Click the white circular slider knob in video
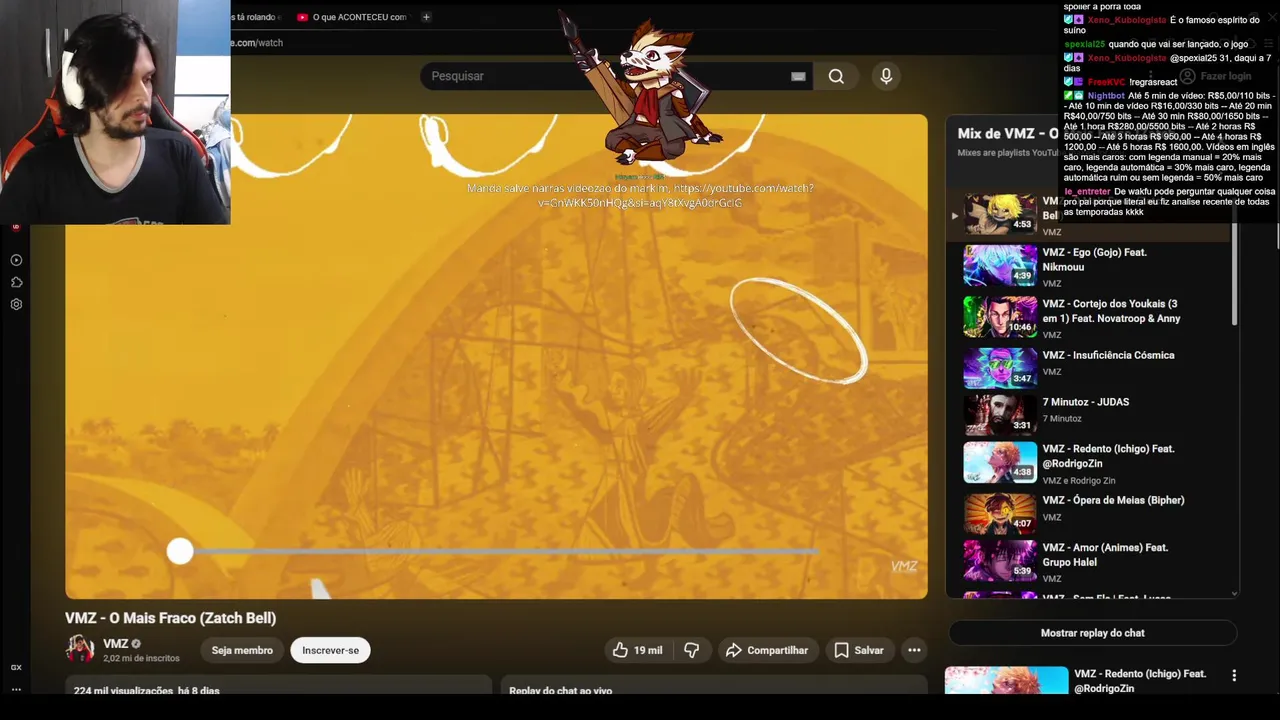This screenshot has height=720, width=1280. [x=180, y=551]
